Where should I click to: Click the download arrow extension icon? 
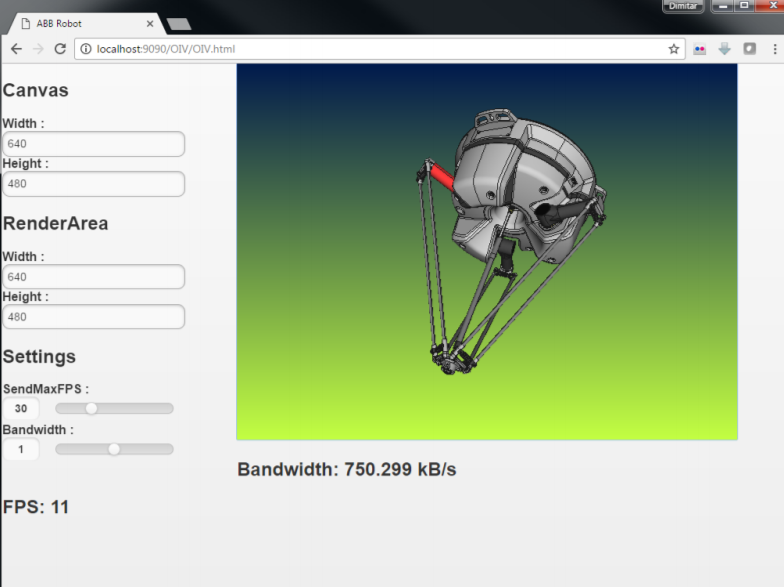click(x=725, y=48)
